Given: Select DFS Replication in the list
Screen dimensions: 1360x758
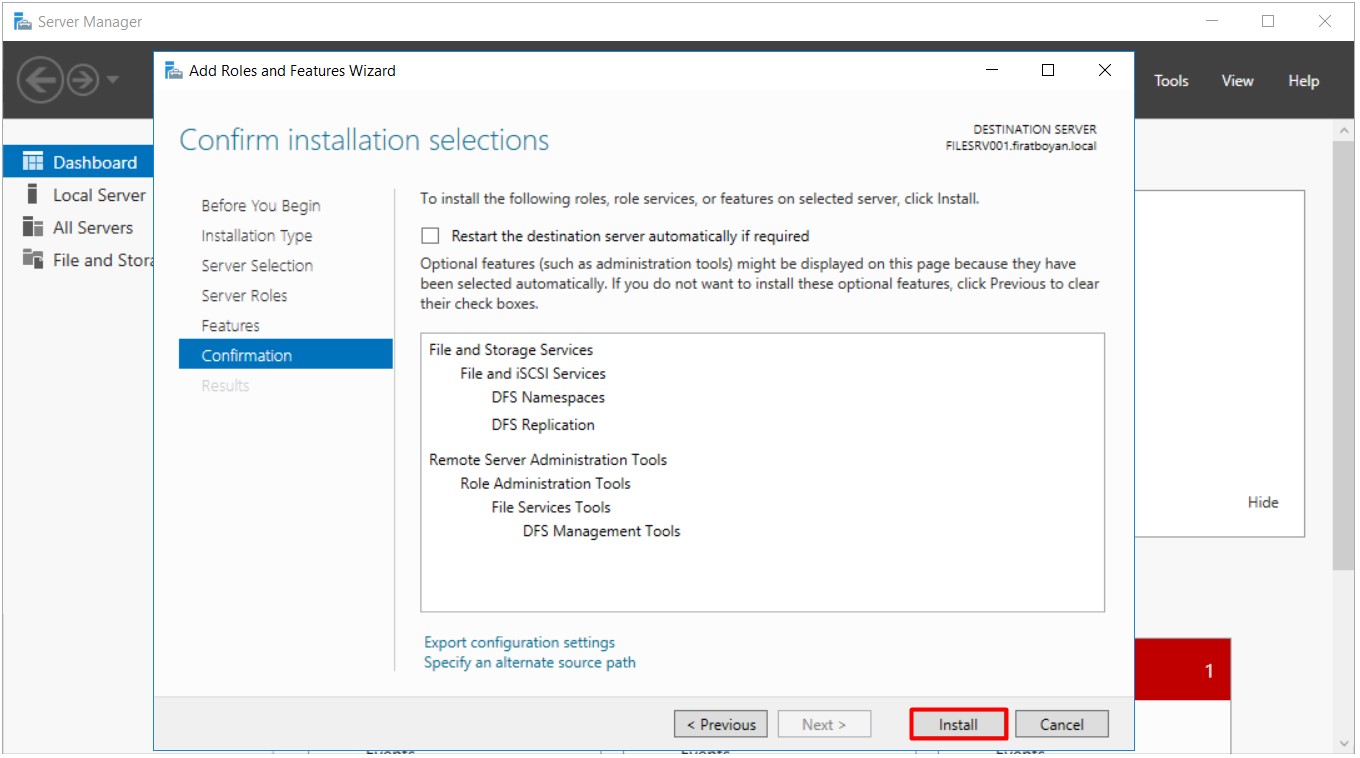Looking at the screenshot, I should point(543,424).
